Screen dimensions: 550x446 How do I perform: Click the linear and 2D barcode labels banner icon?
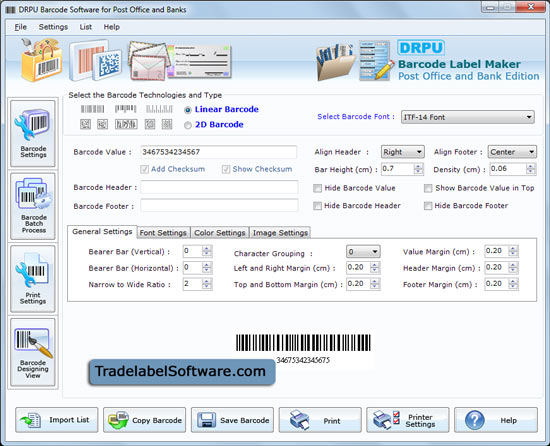(95, 60)
